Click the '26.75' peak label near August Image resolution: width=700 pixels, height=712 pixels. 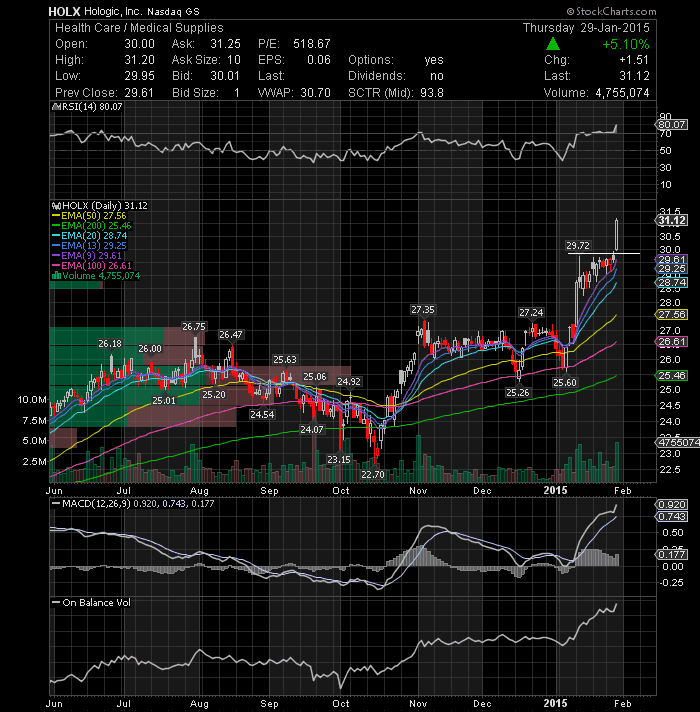pyautogui.click(x=194, y=326)
